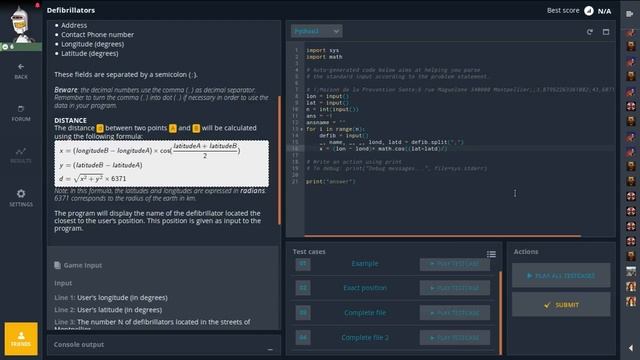Viewport: 640px width, 360px height.
Task: Go back using the BACK arrow
Action: (21, 71)
